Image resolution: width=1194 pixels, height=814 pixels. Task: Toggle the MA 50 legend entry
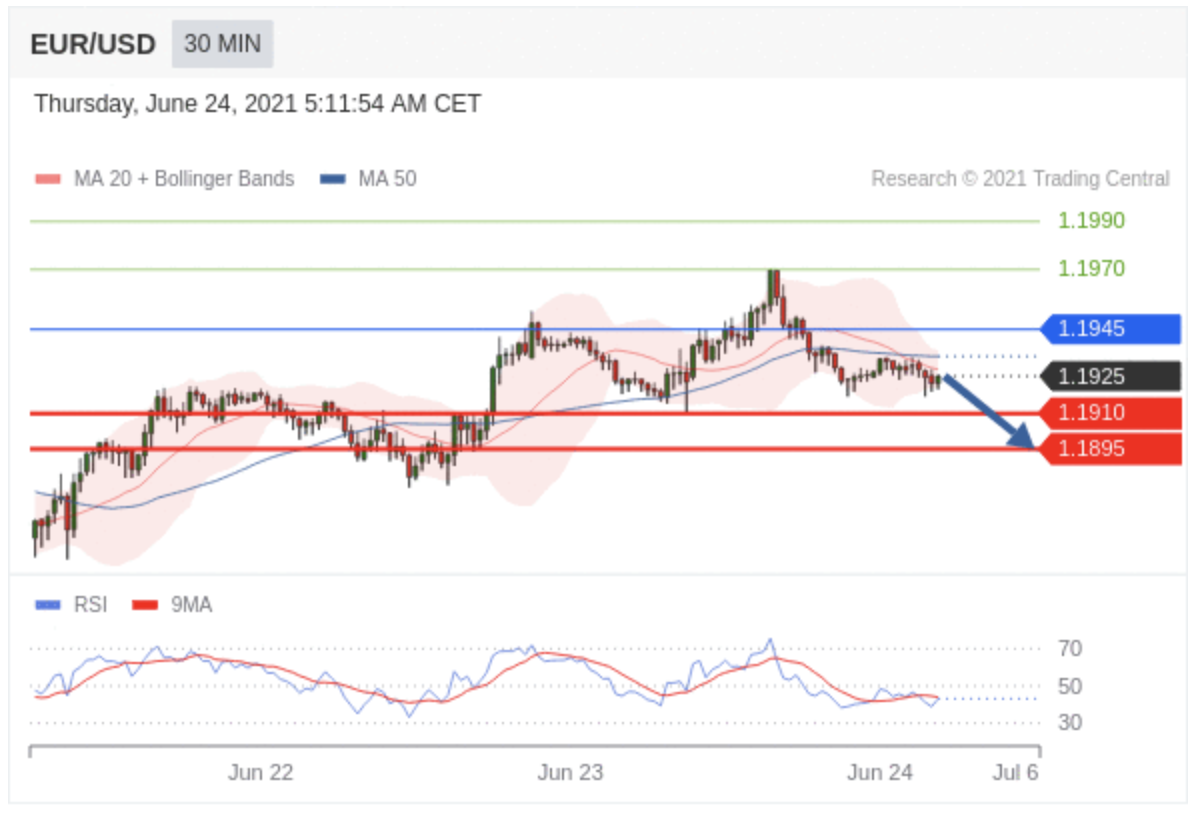[x=387, y=179]
